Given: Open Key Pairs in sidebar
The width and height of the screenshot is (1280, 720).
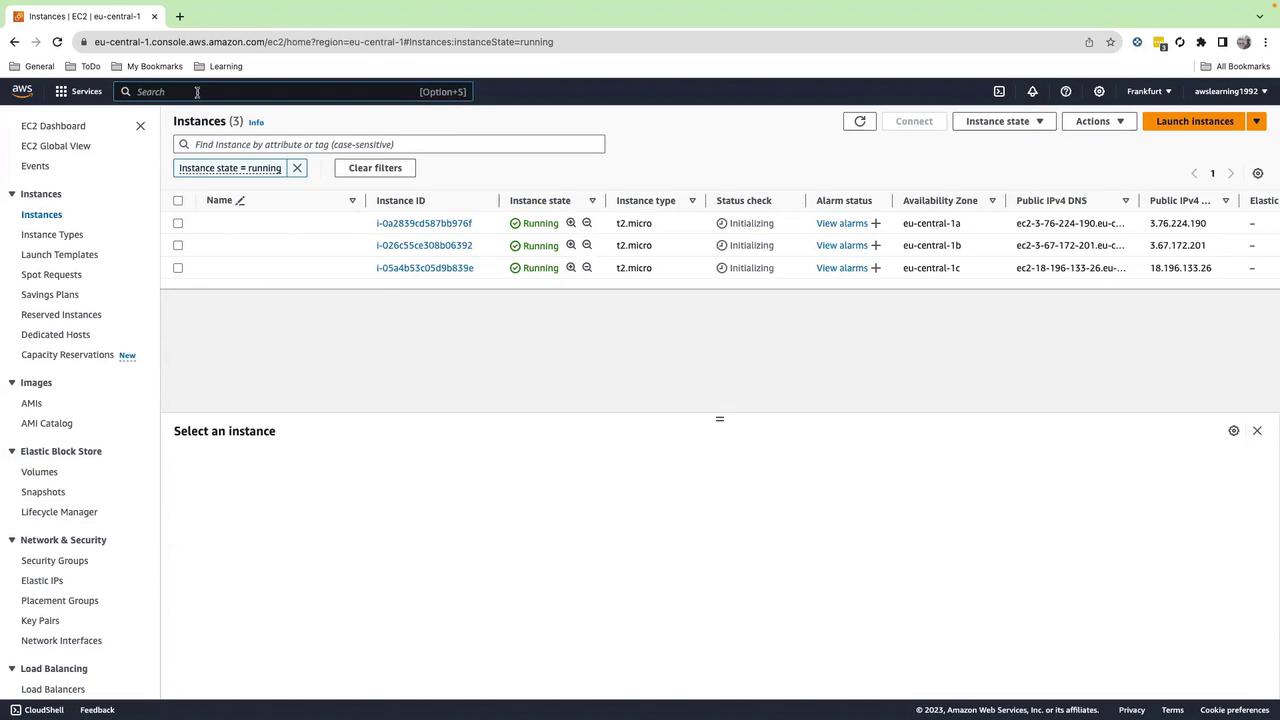Looking at the screenshot, I should tap(40, 621).
